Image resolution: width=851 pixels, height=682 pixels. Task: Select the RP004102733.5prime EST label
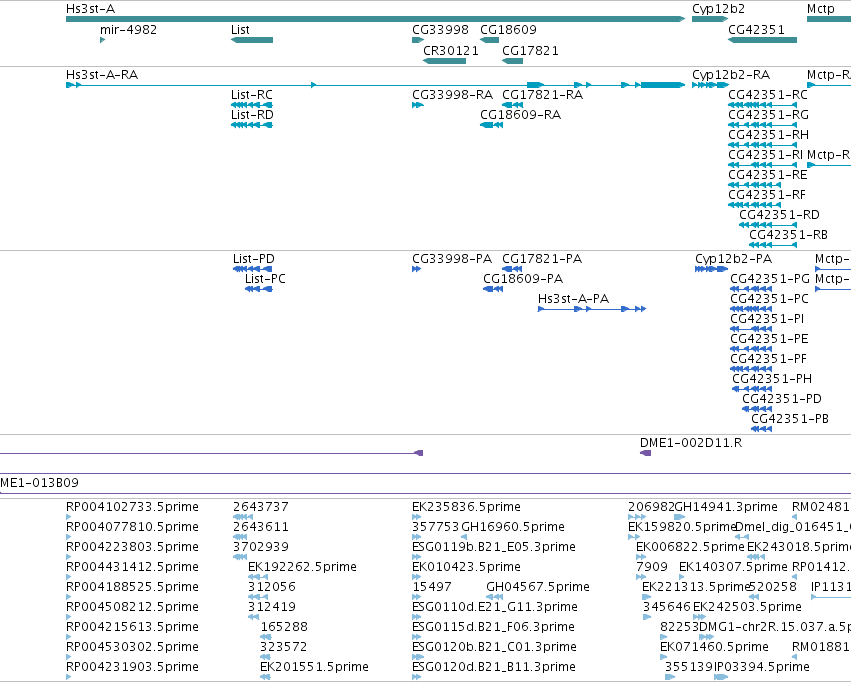point(132,508)
